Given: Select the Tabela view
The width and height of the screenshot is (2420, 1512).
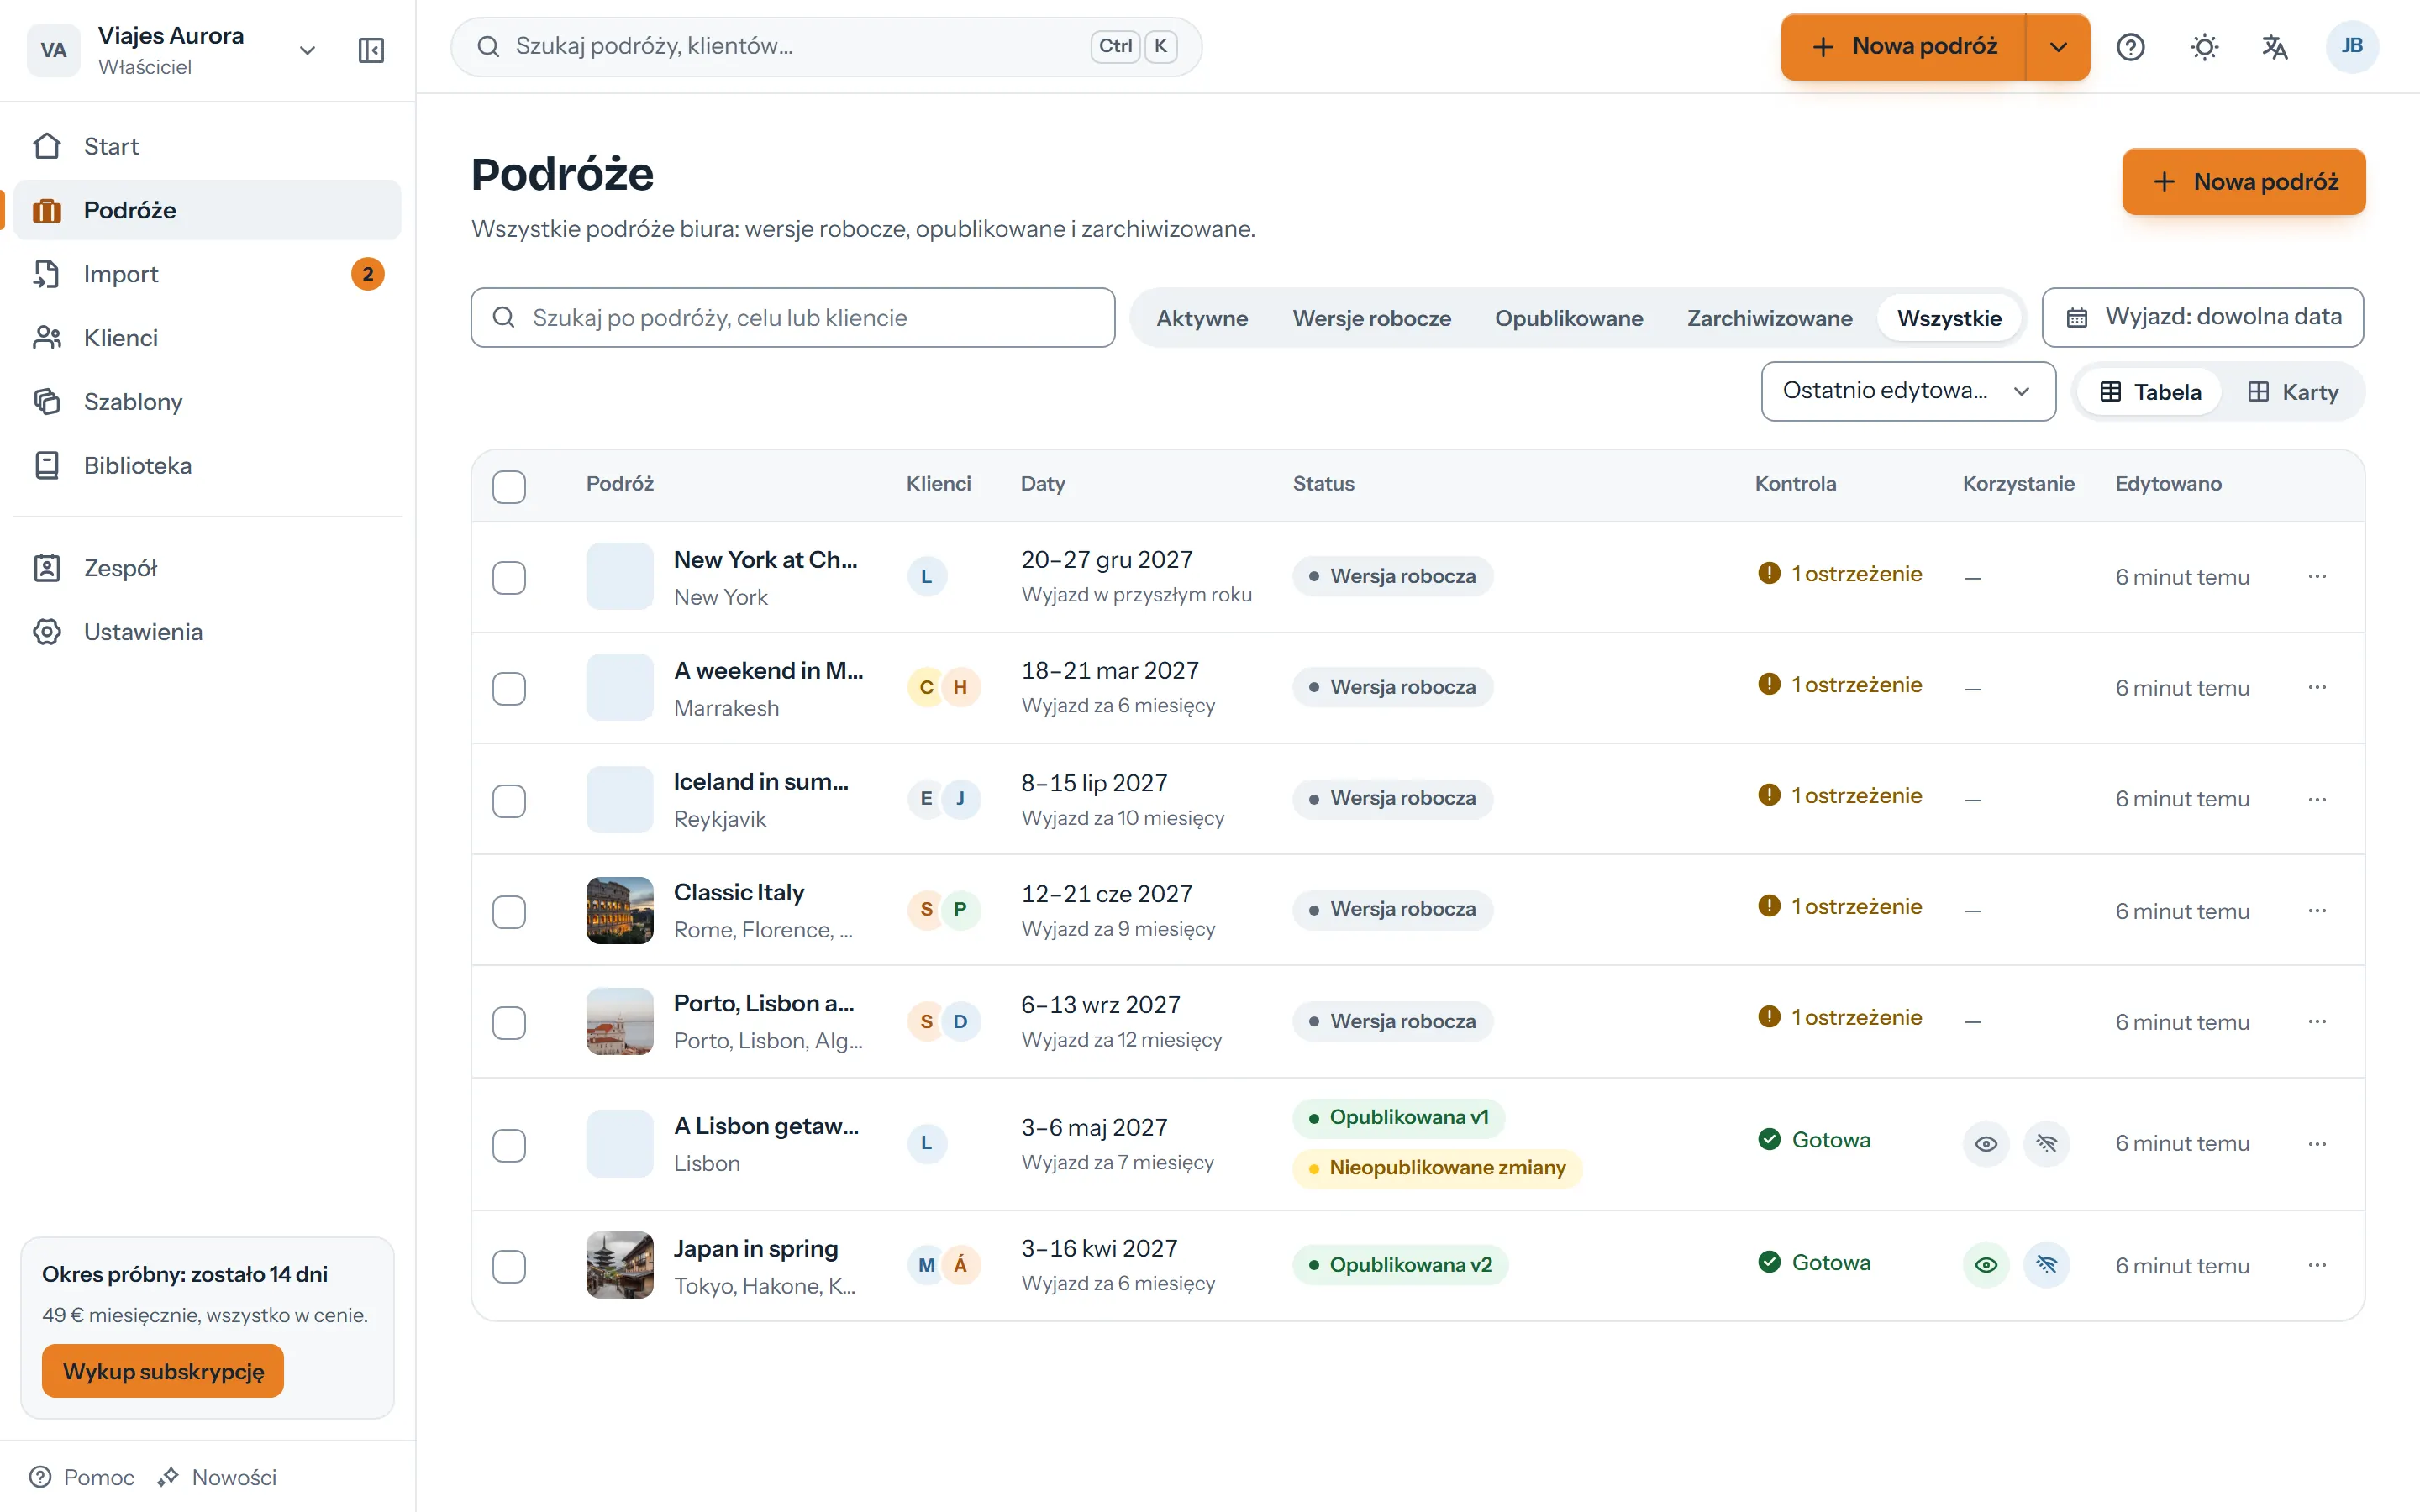Looking at the screenshot, I should (2149, 392).
